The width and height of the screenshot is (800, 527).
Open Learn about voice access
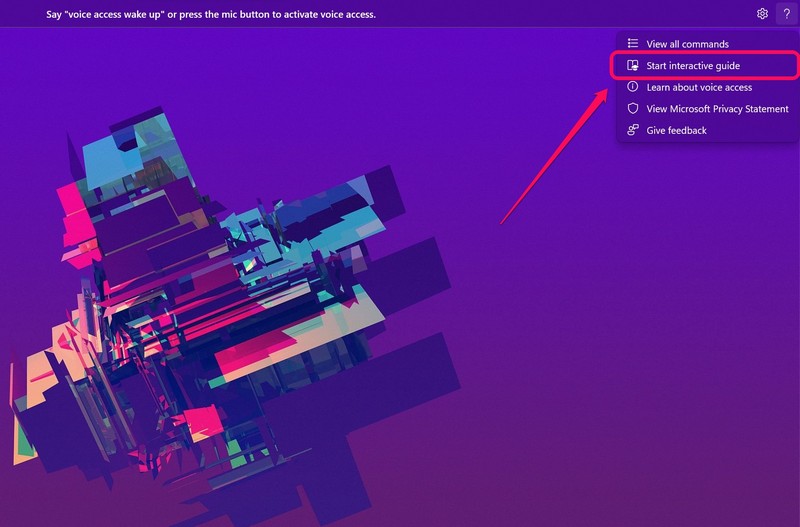(699, 87)
